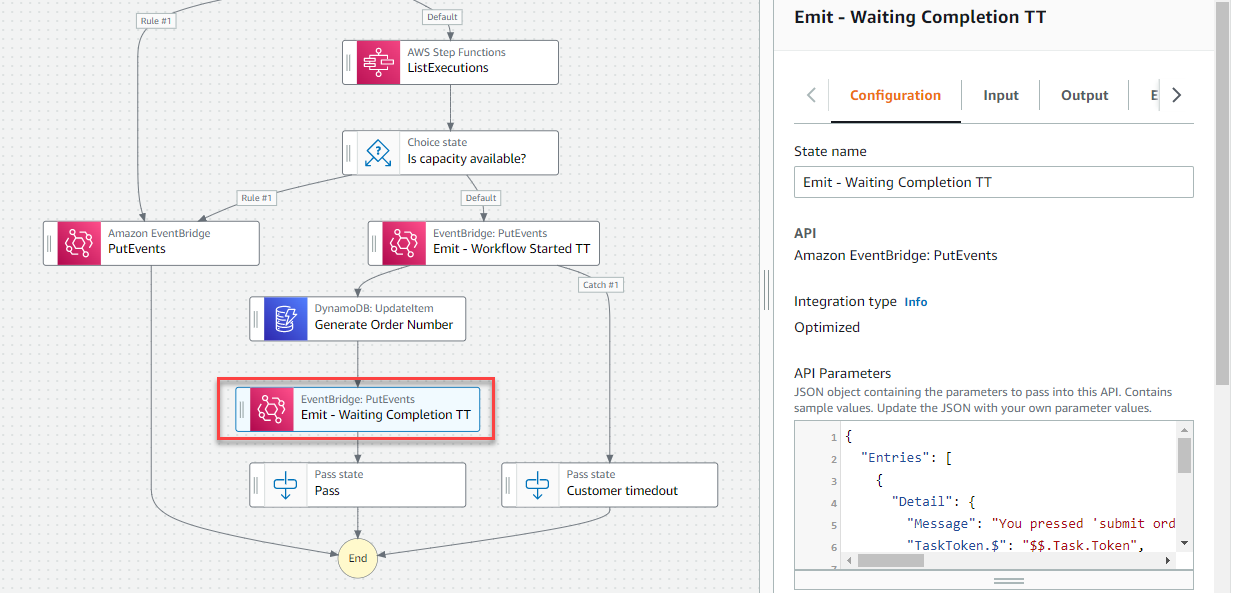This screenshot has height=593, width=1249.
Task: Click the Emit - Workflow Started TT EventBridge icon
Action: [x=404, y=242]
